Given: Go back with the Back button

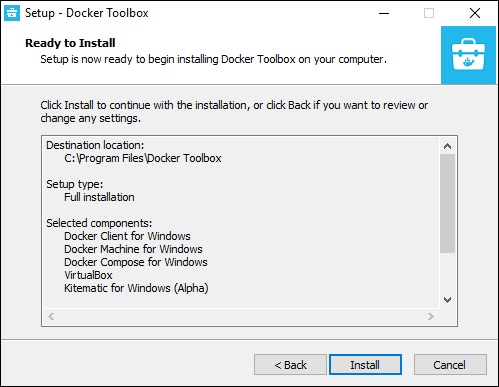Looking at the screenshot, I should coord(290,365).
